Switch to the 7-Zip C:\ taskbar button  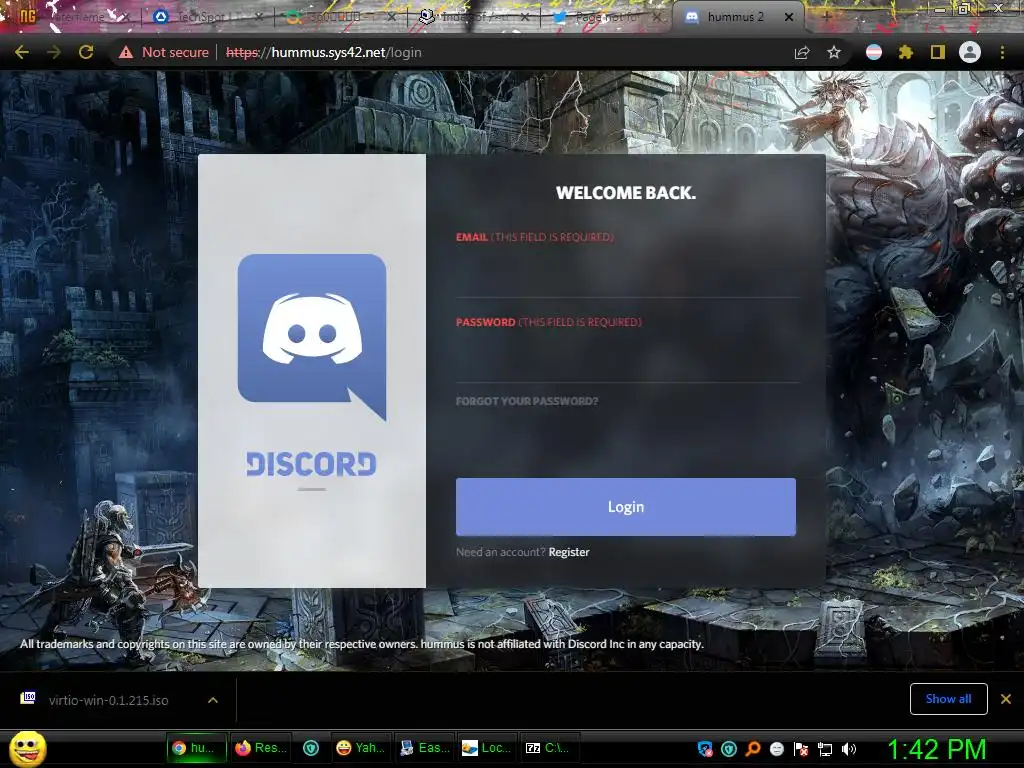tap(549, 748)
